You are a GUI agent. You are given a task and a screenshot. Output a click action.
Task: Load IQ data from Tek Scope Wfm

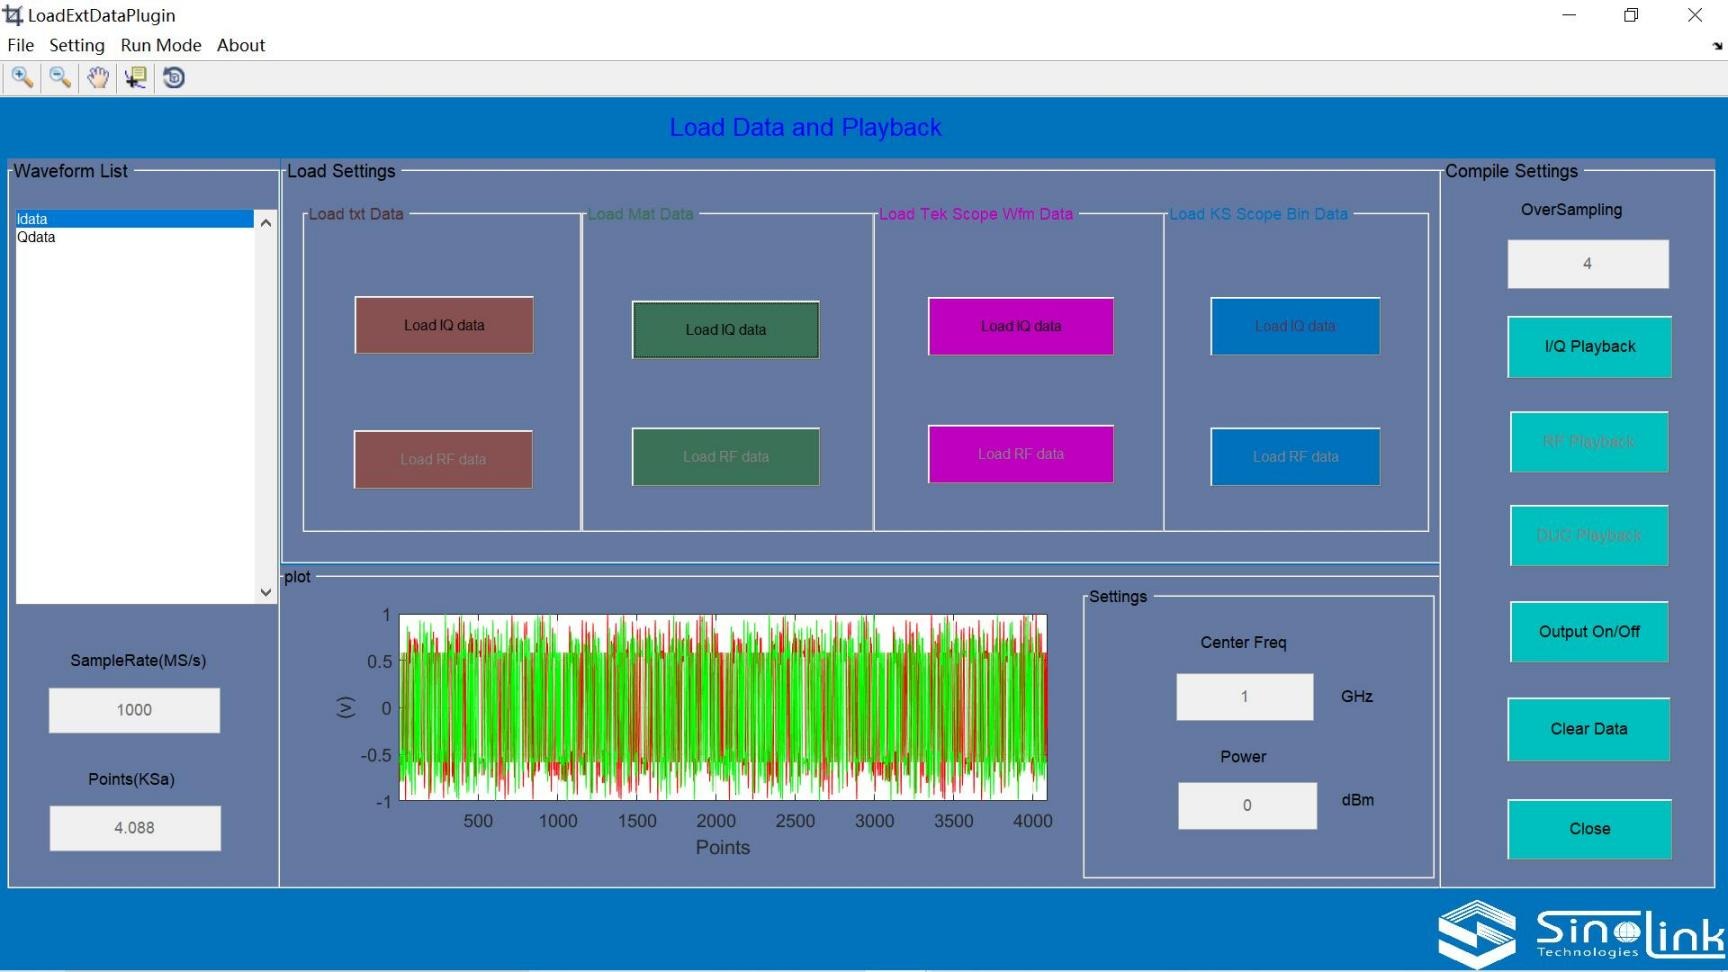tap(1021, 326)
